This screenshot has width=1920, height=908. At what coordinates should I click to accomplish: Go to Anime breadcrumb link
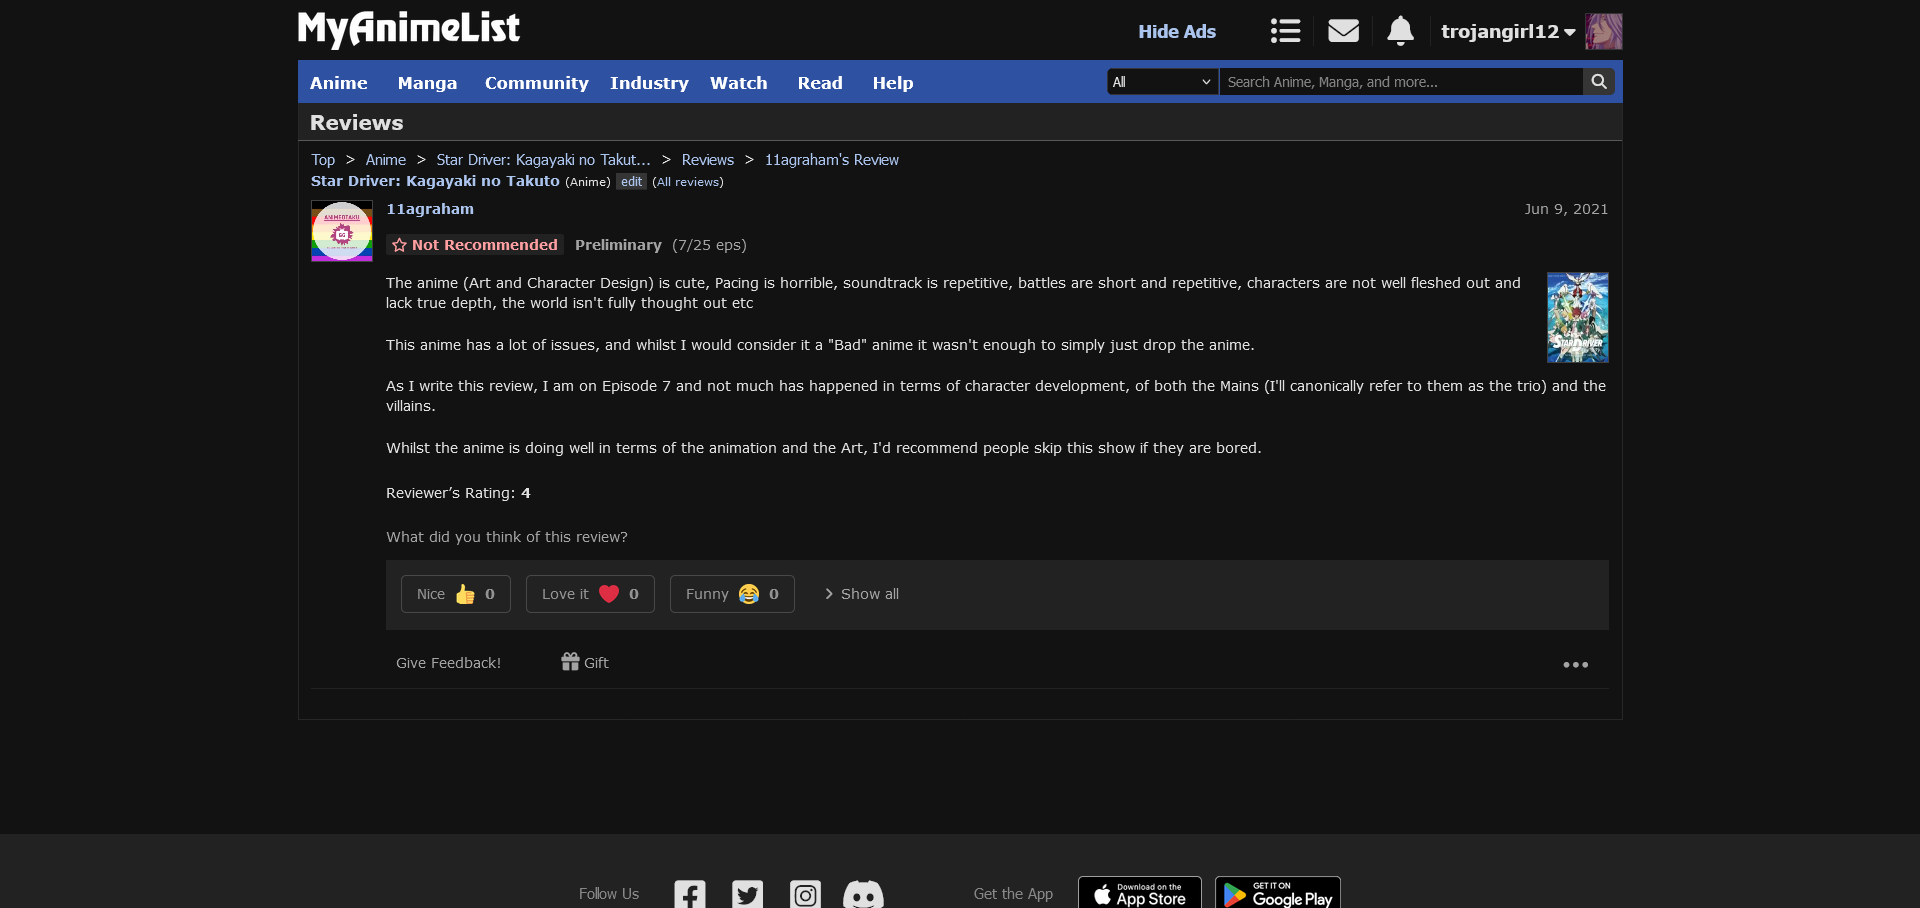[386, 160]
